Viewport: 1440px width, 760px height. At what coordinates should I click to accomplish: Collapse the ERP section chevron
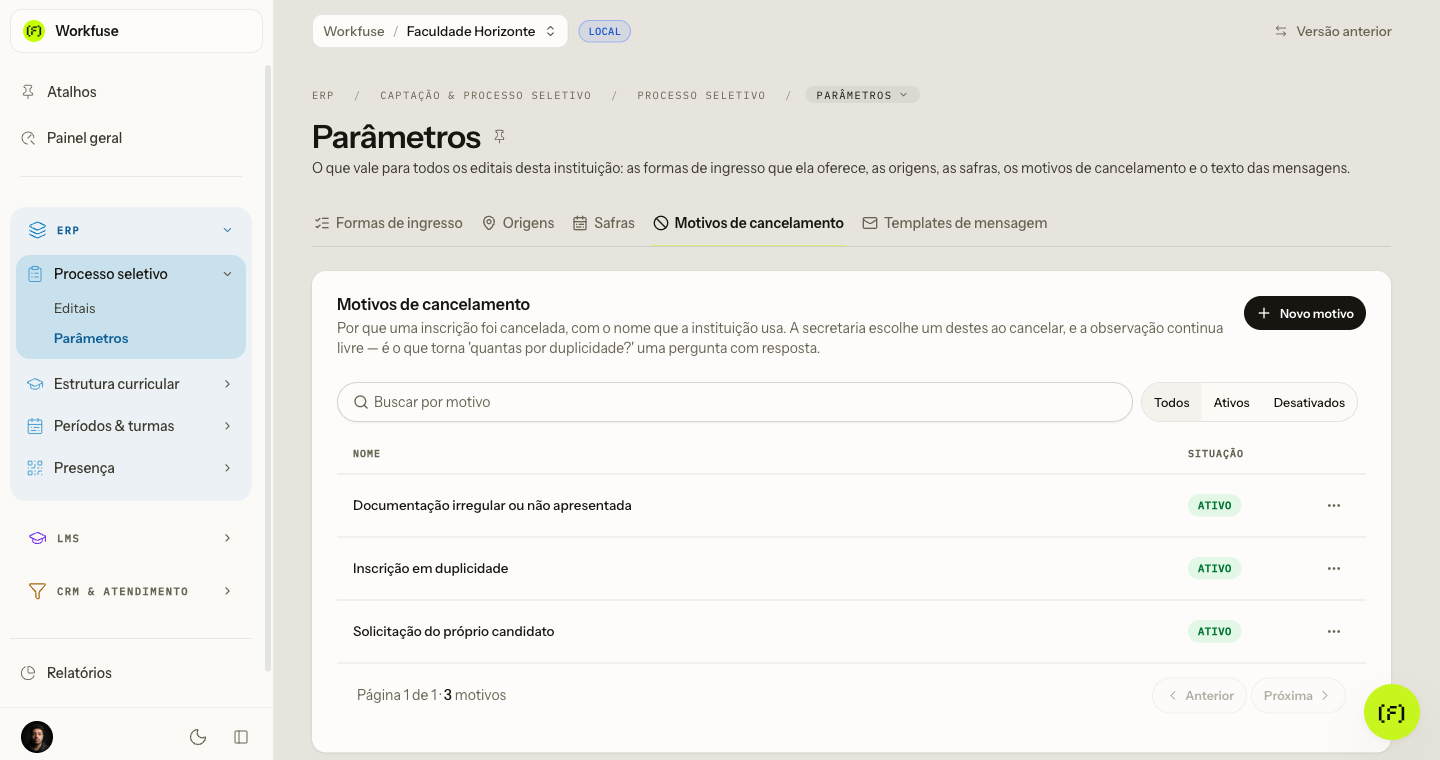228,230
